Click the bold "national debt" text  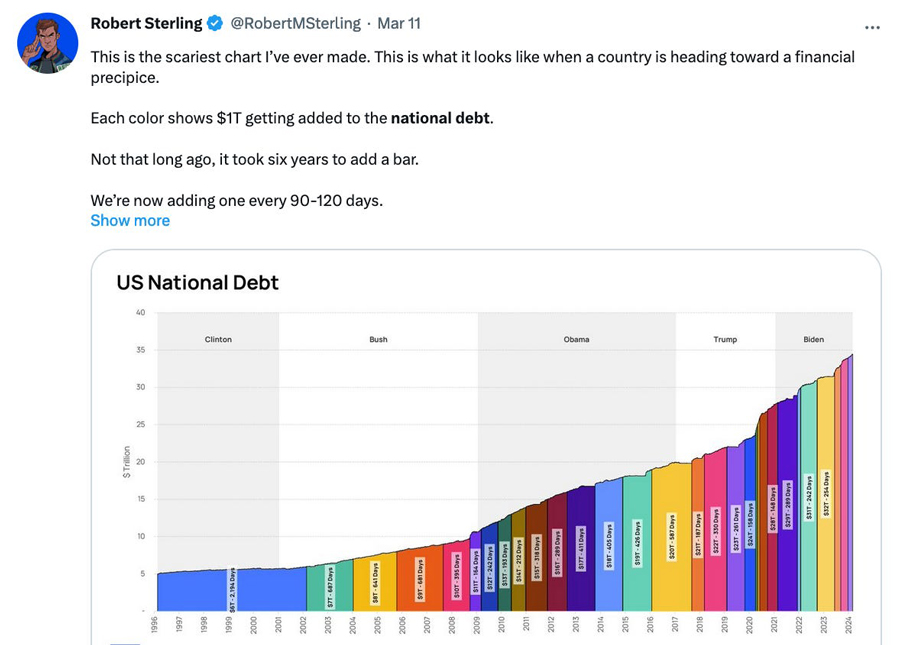440,118
